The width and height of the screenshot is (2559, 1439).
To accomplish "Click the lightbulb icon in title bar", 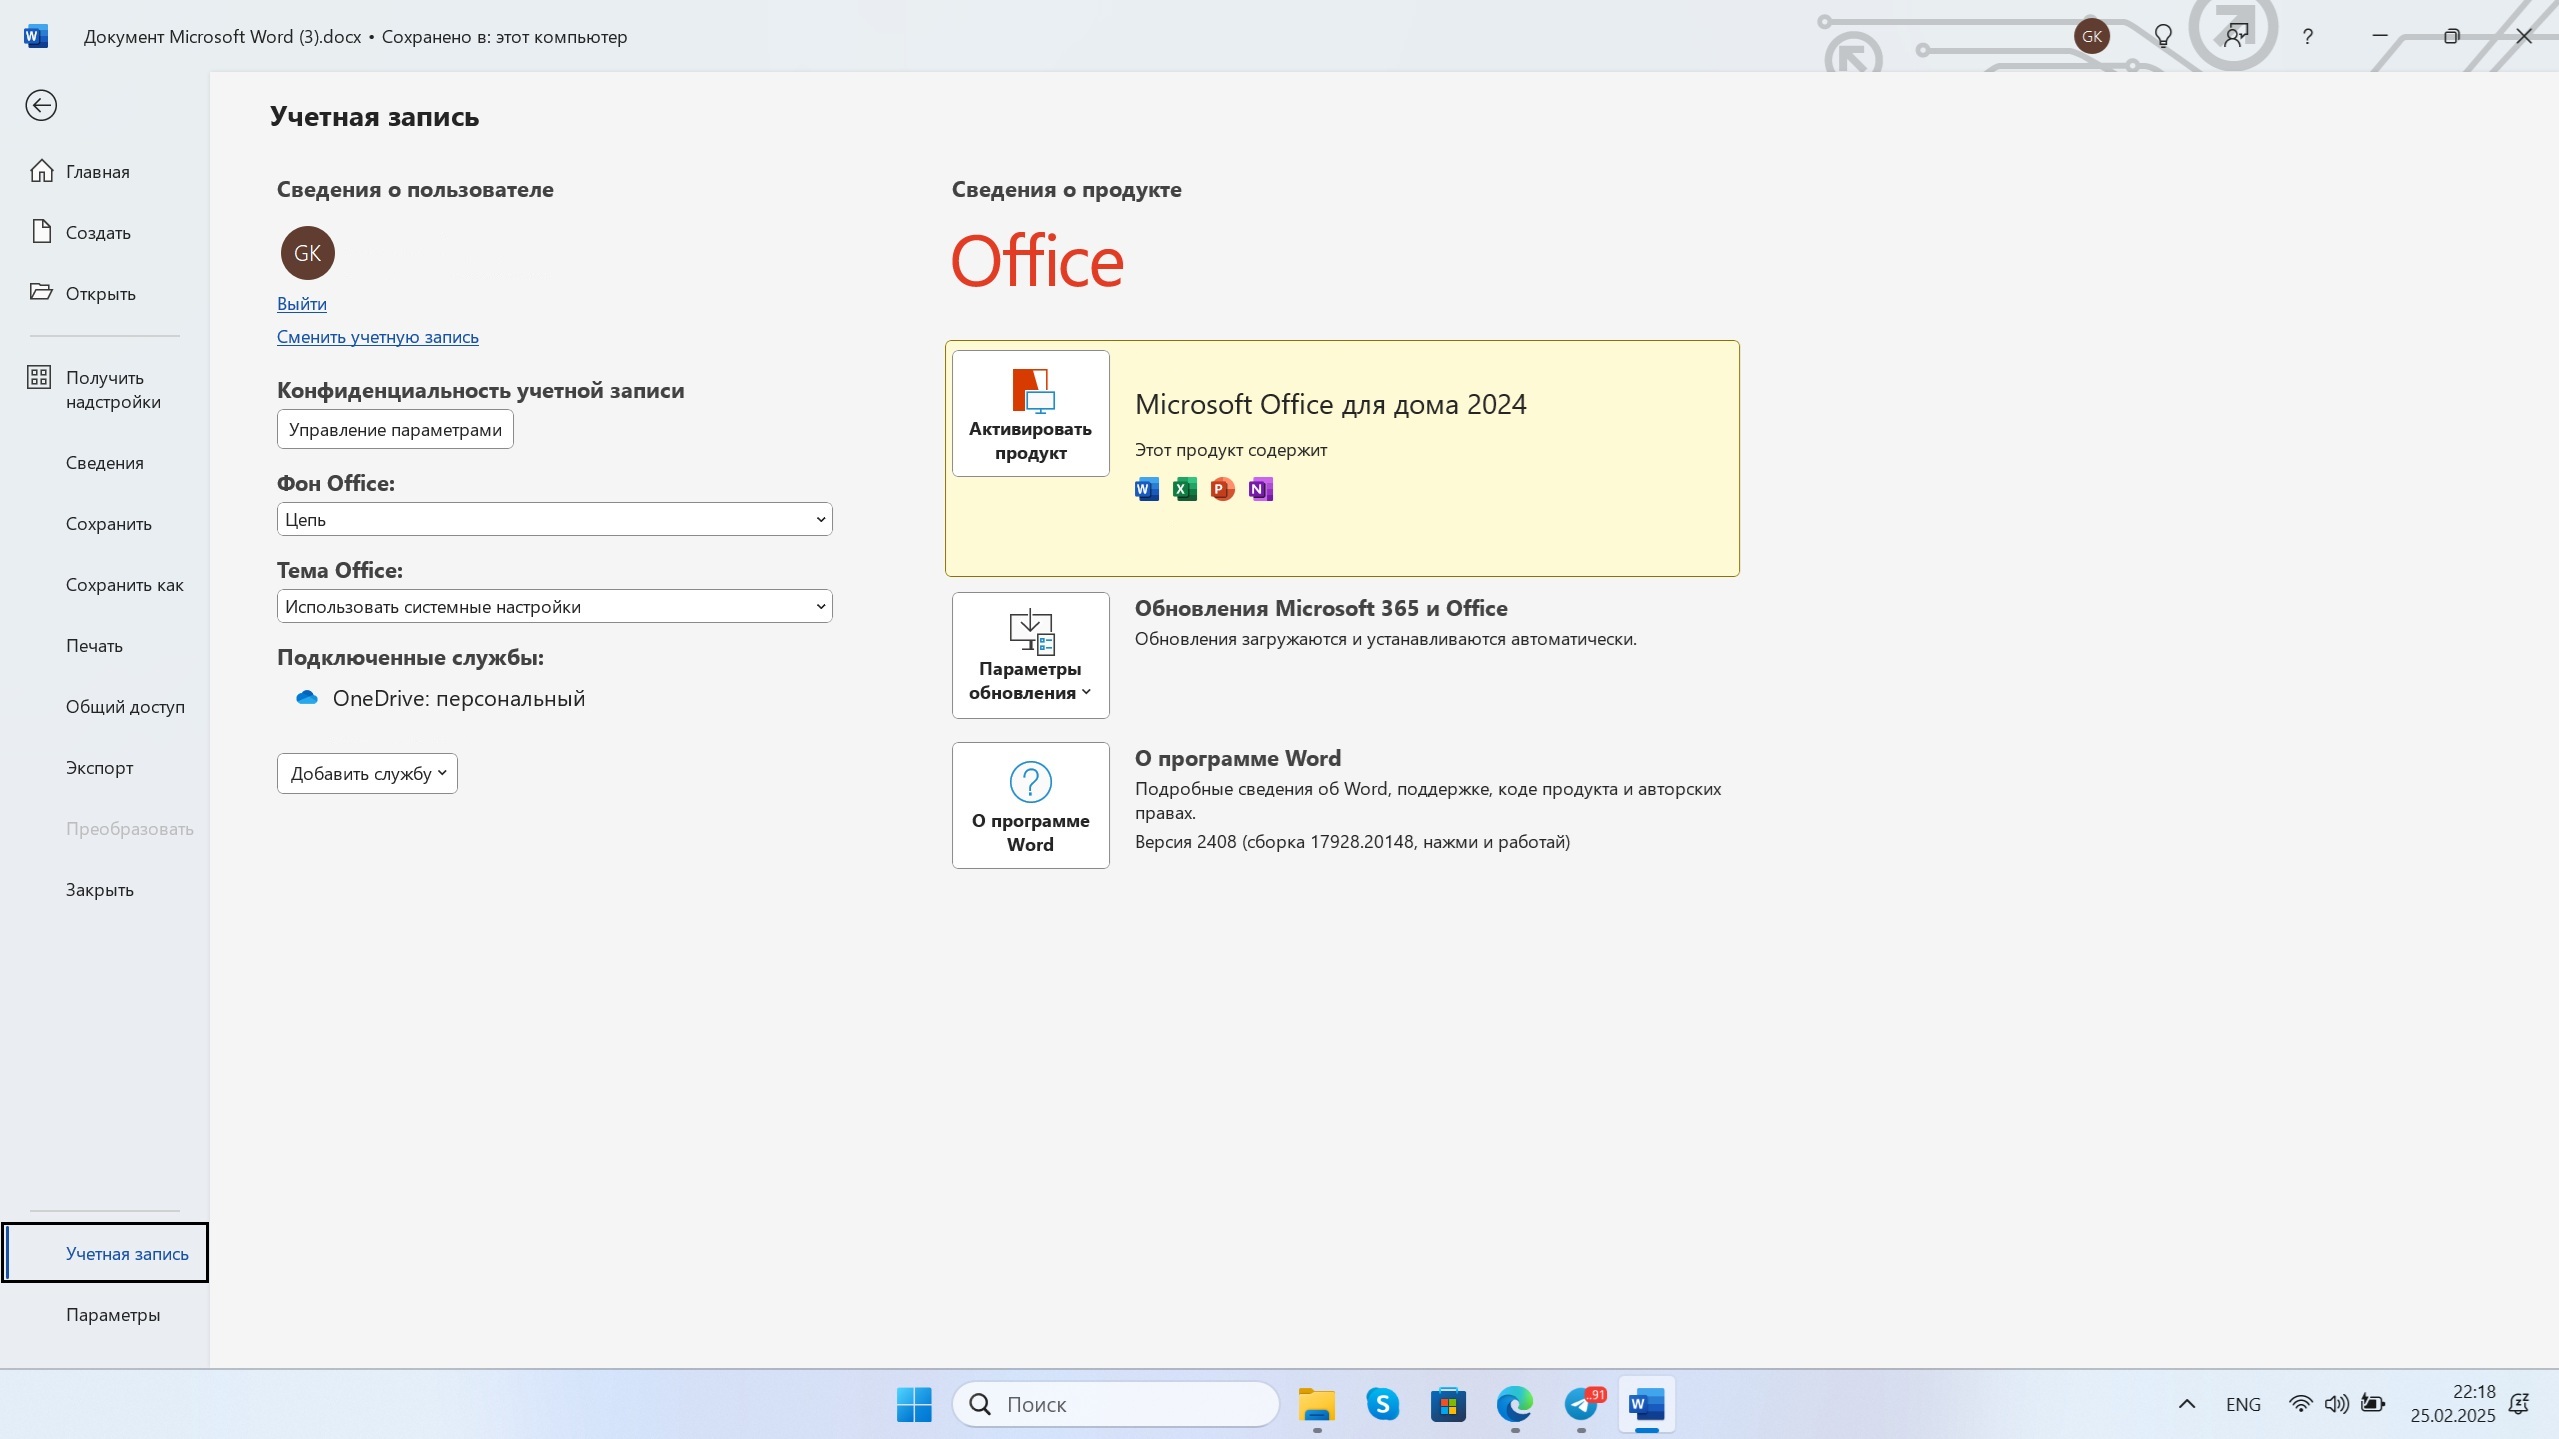I will pyautogui.click(x=2163, y=37).
